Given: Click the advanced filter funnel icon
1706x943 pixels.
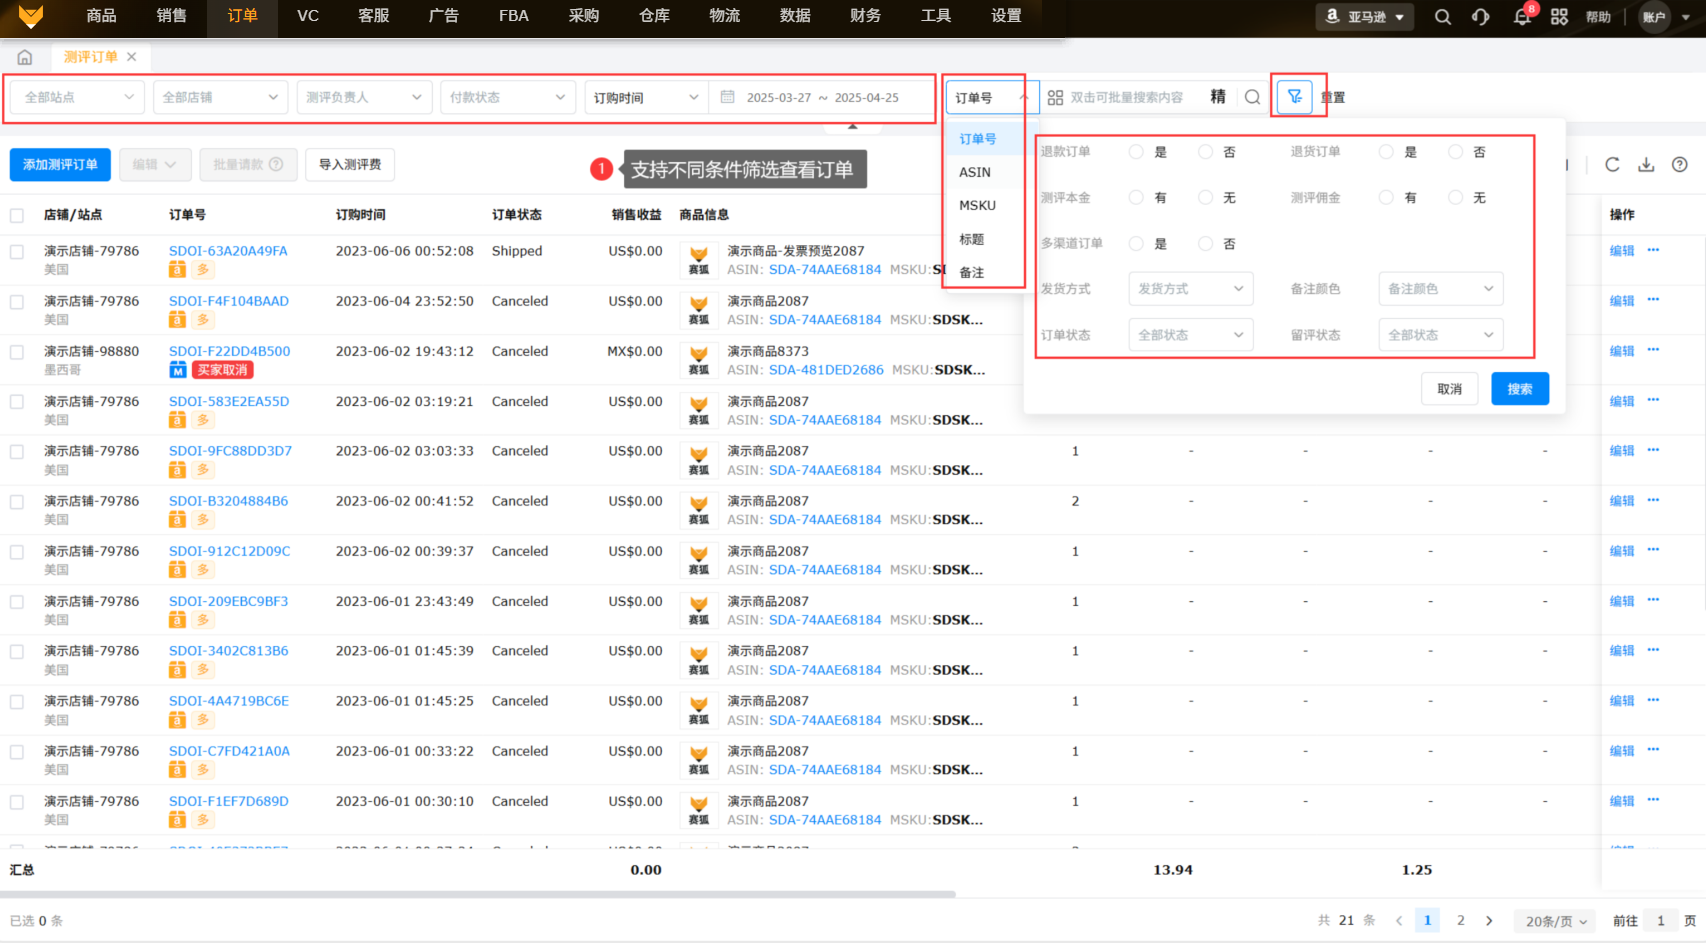Looking at the screenshot, I should (x=1294, y=97).
